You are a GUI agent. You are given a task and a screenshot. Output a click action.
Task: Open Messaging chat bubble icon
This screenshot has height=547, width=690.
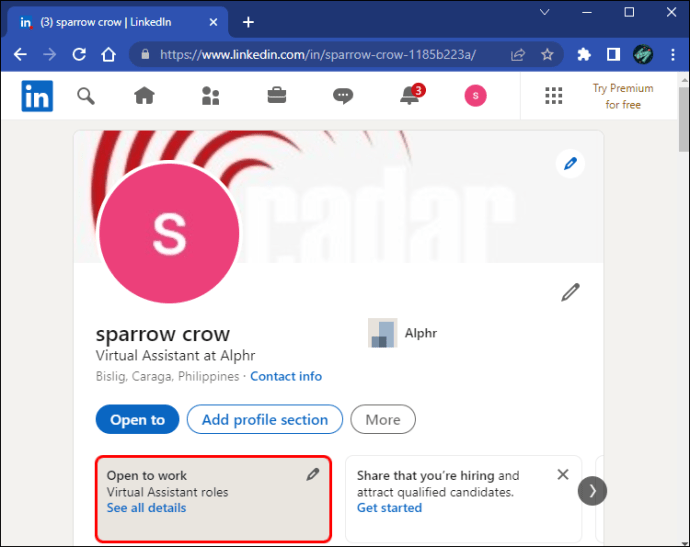[x=343, y=95]
